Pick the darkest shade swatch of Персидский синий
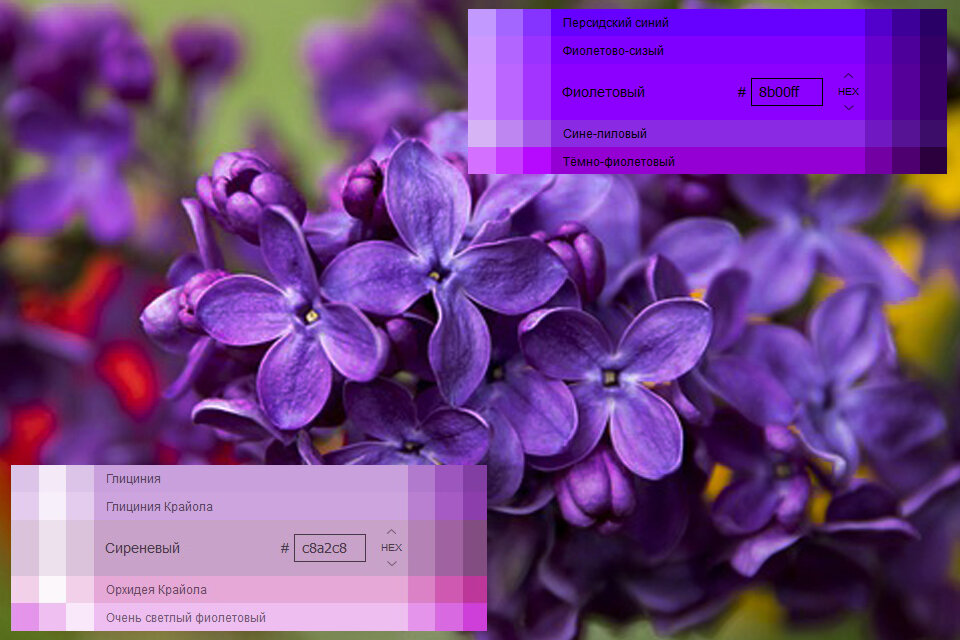The image size is (960, 640). [933, 23]
